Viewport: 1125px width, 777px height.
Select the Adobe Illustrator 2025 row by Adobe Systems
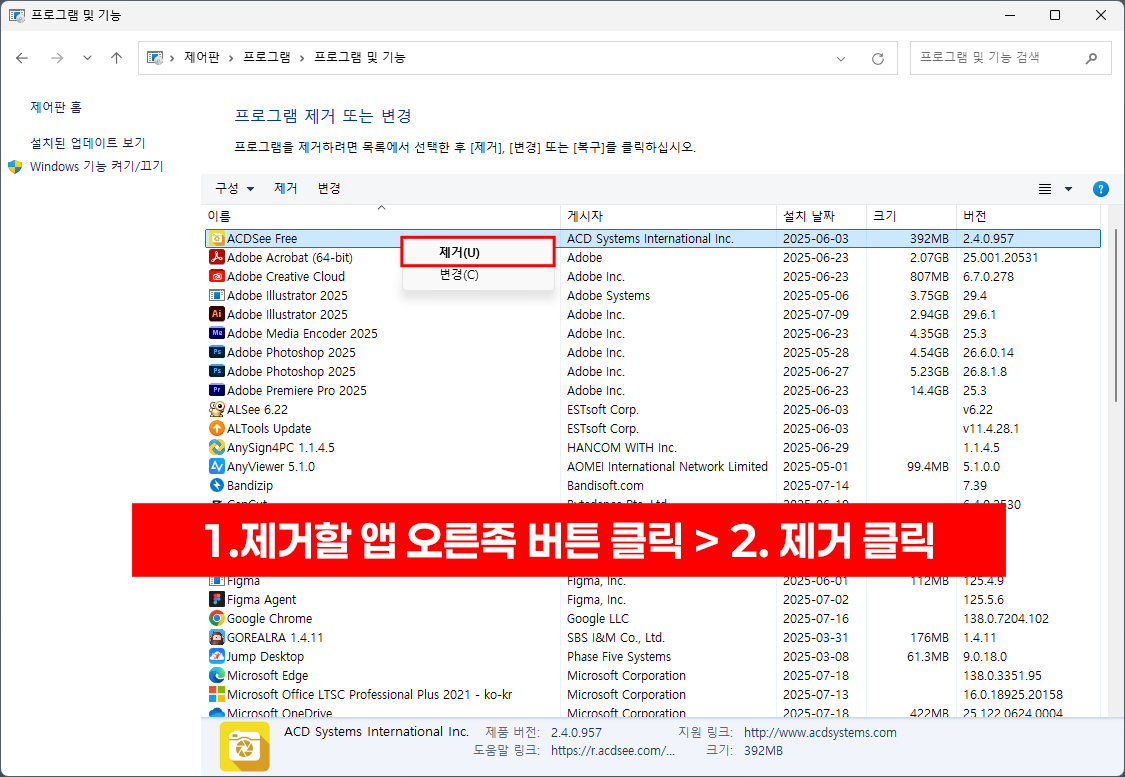pyautogui.click(x=653, y=295)
